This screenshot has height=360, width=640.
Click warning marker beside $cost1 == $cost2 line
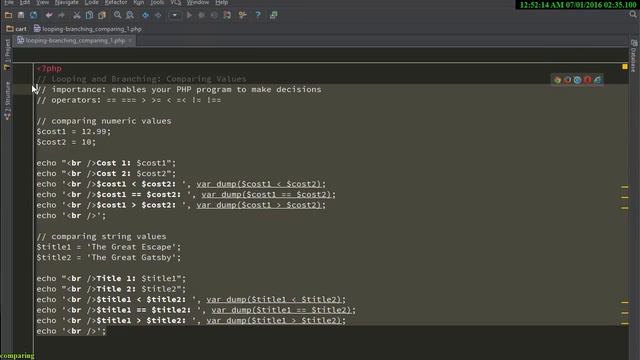pyautogui.click(x=624, y=197)
